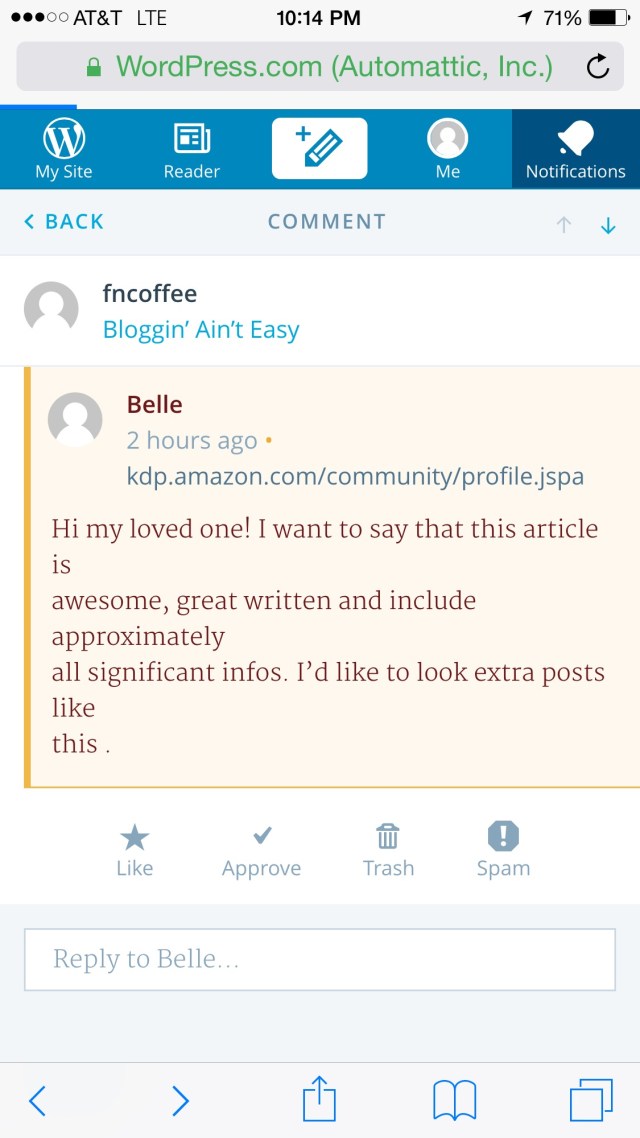Tap the COMMENT header title

pyautogui.click(x=326, y=222)
